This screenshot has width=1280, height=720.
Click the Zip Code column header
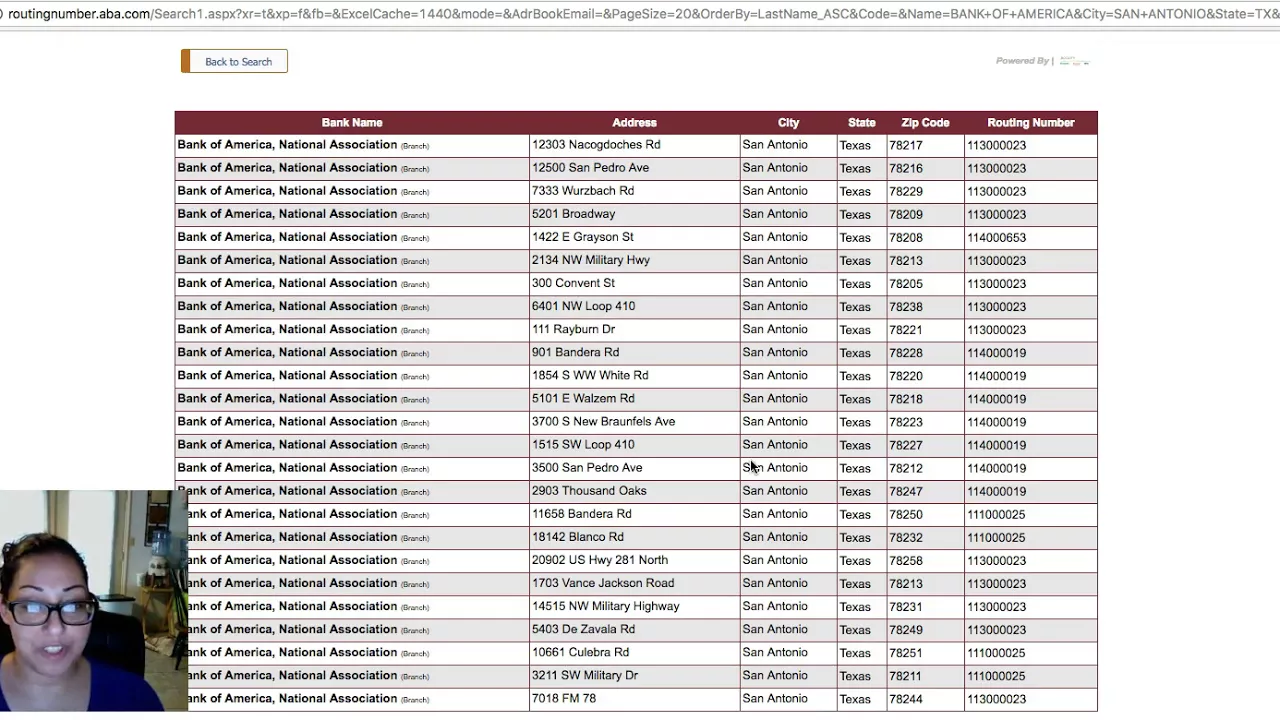(x=925, y=123)
